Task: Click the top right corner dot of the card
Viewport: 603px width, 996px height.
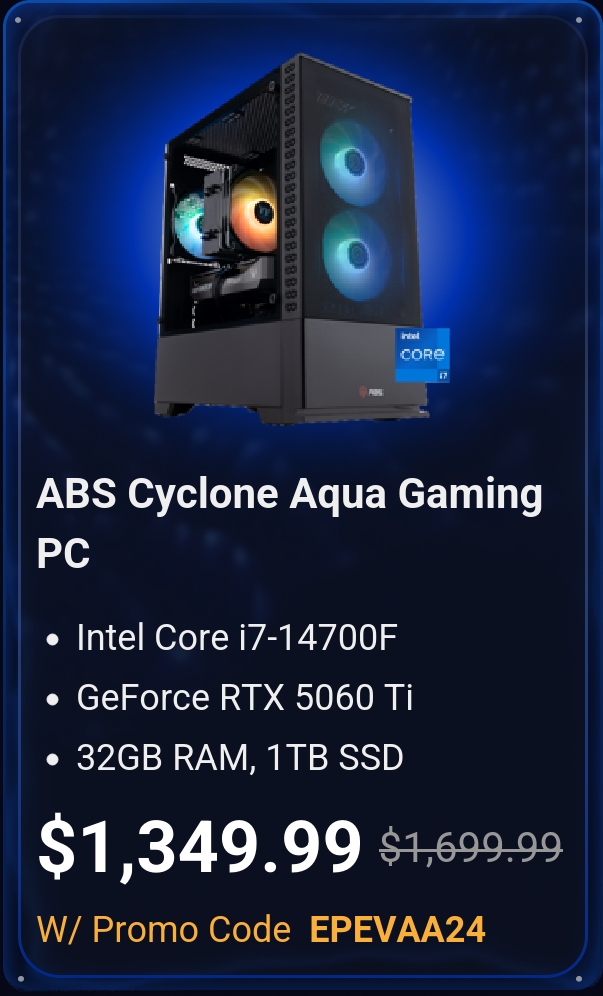Action: coord(579,20)
